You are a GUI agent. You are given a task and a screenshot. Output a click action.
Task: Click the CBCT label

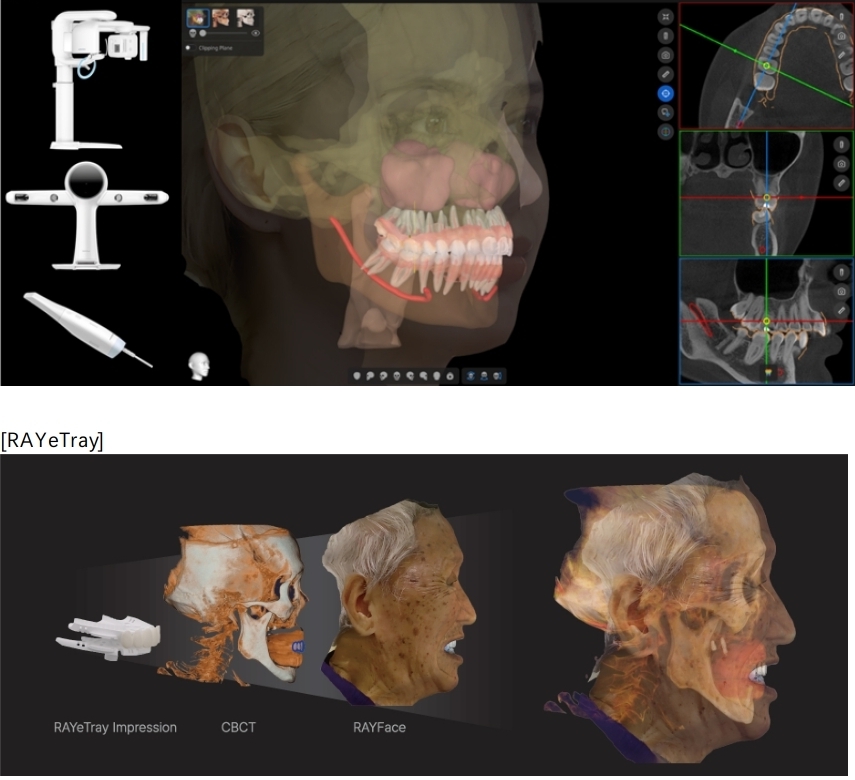238,727
